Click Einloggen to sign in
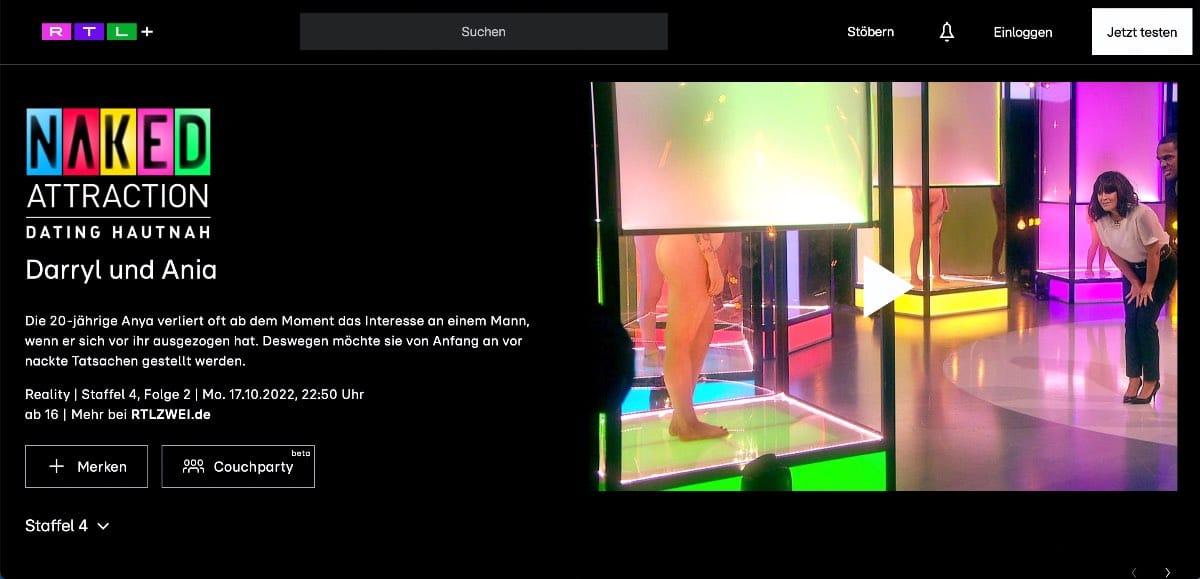 coord(1022,32)
